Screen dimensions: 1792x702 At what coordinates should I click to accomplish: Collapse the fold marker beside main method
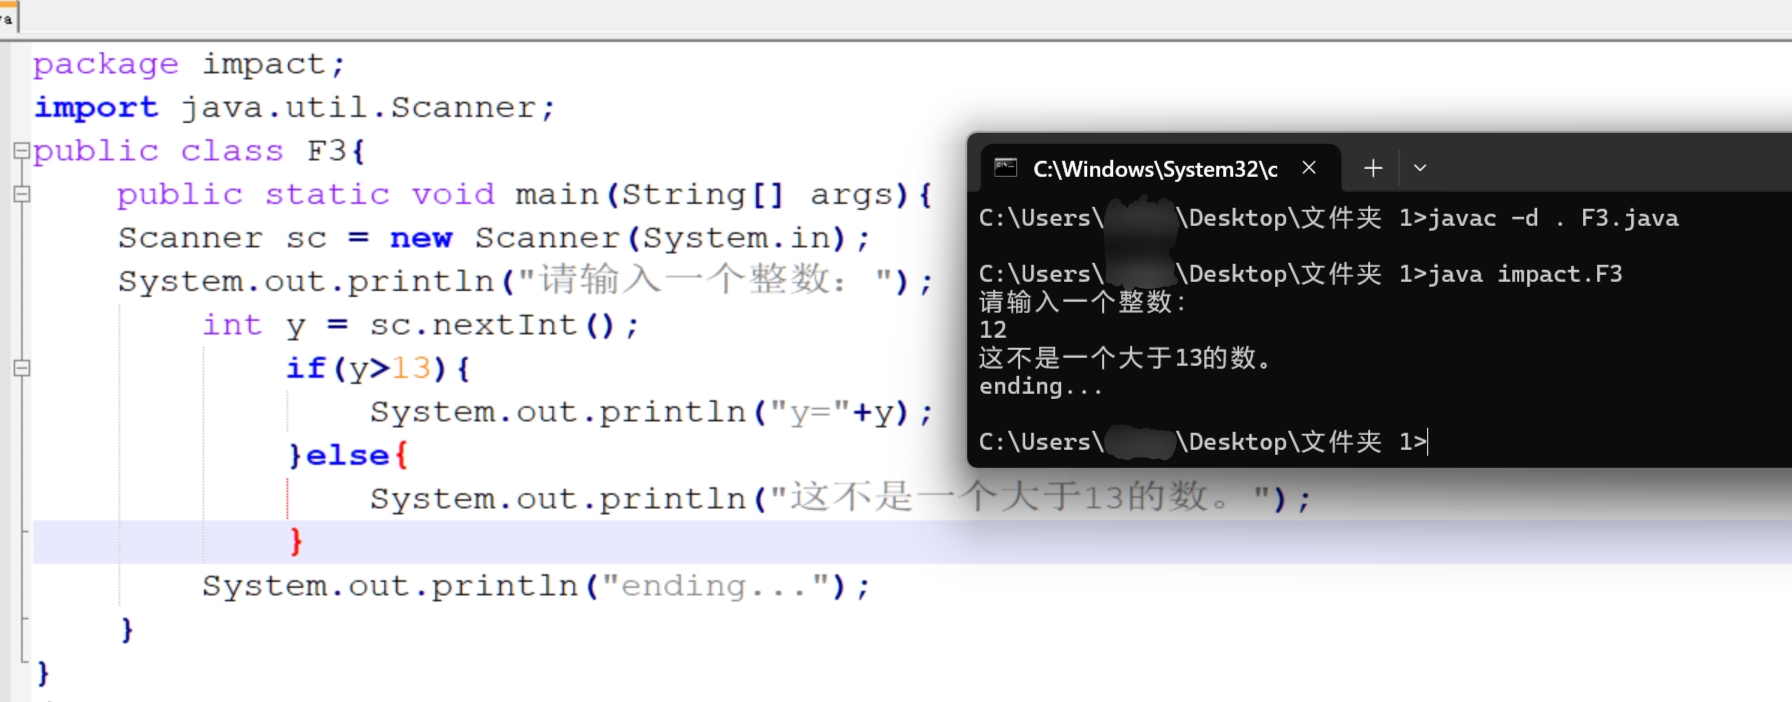21,194
